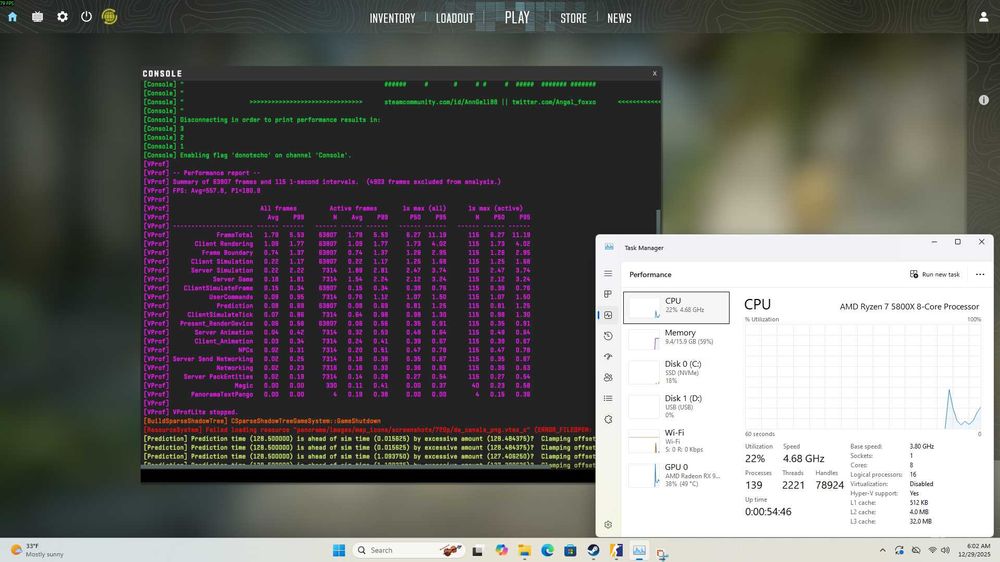Open INVENTORY tab in game menu
The width and height of the screenshot is (1000, 562).
392,18
